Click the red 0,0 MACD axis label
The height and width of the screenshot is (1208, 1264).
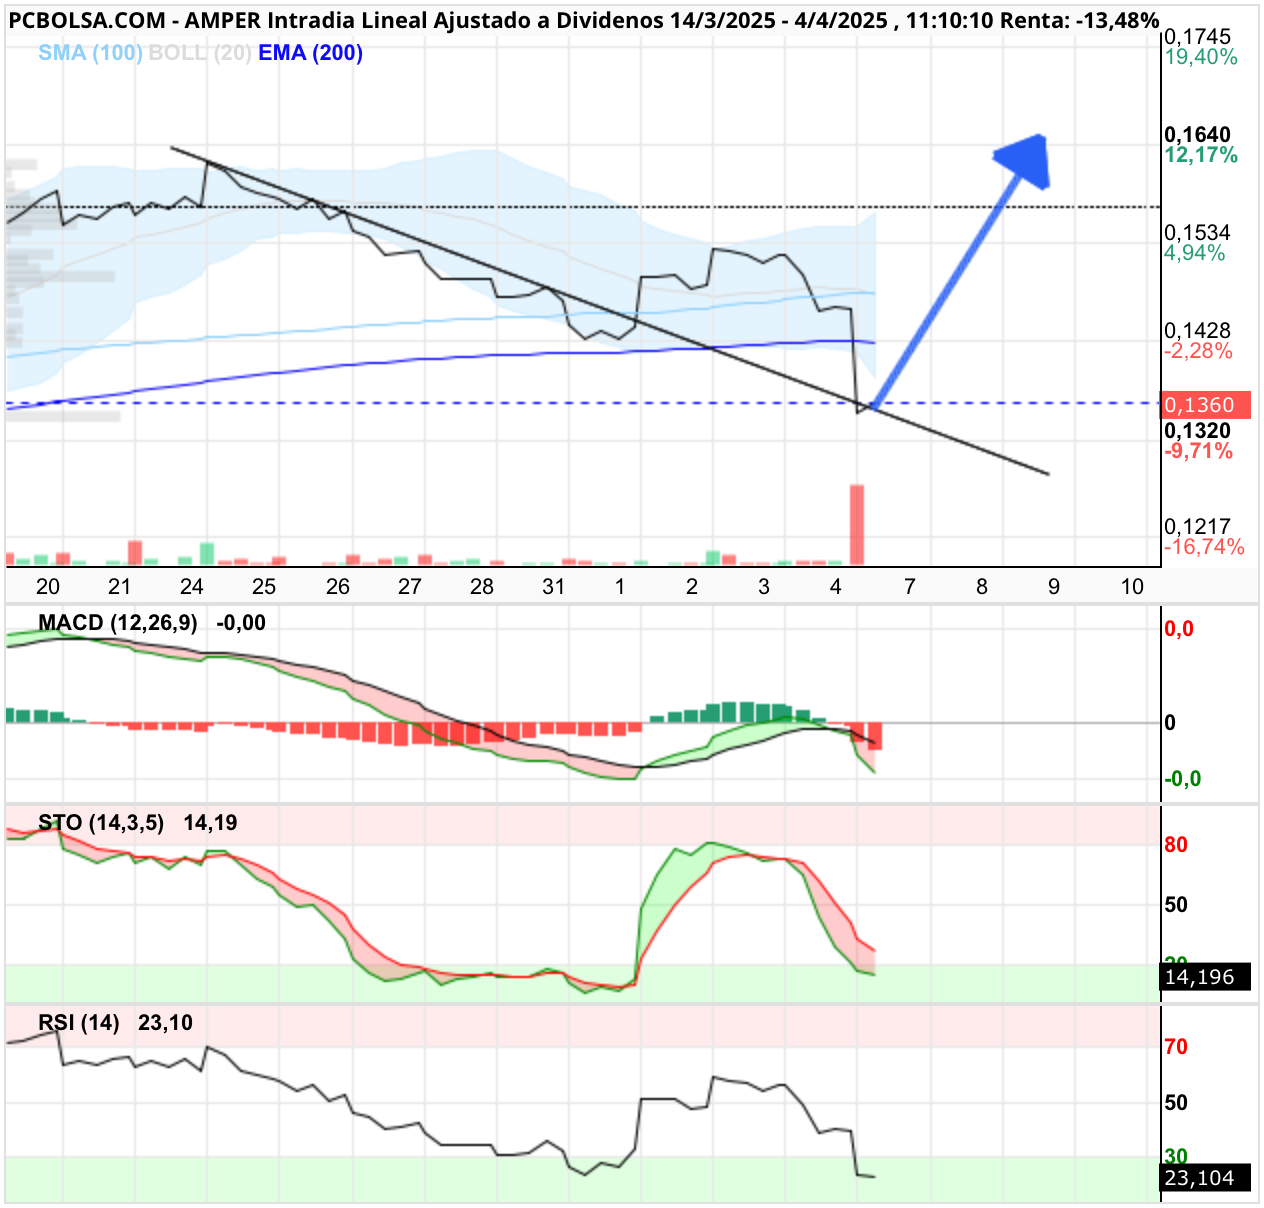[1179, 629]
